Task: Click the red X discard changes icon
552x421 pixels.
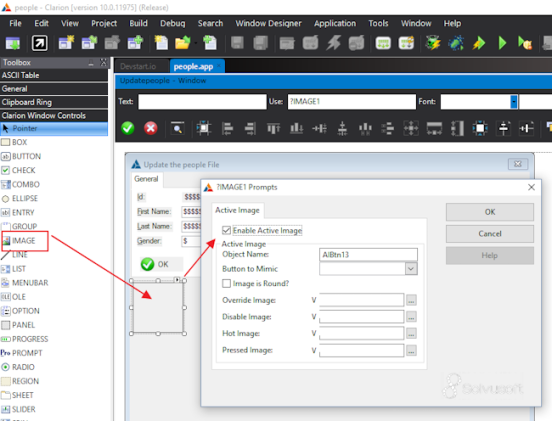Action: pos(151,128)
